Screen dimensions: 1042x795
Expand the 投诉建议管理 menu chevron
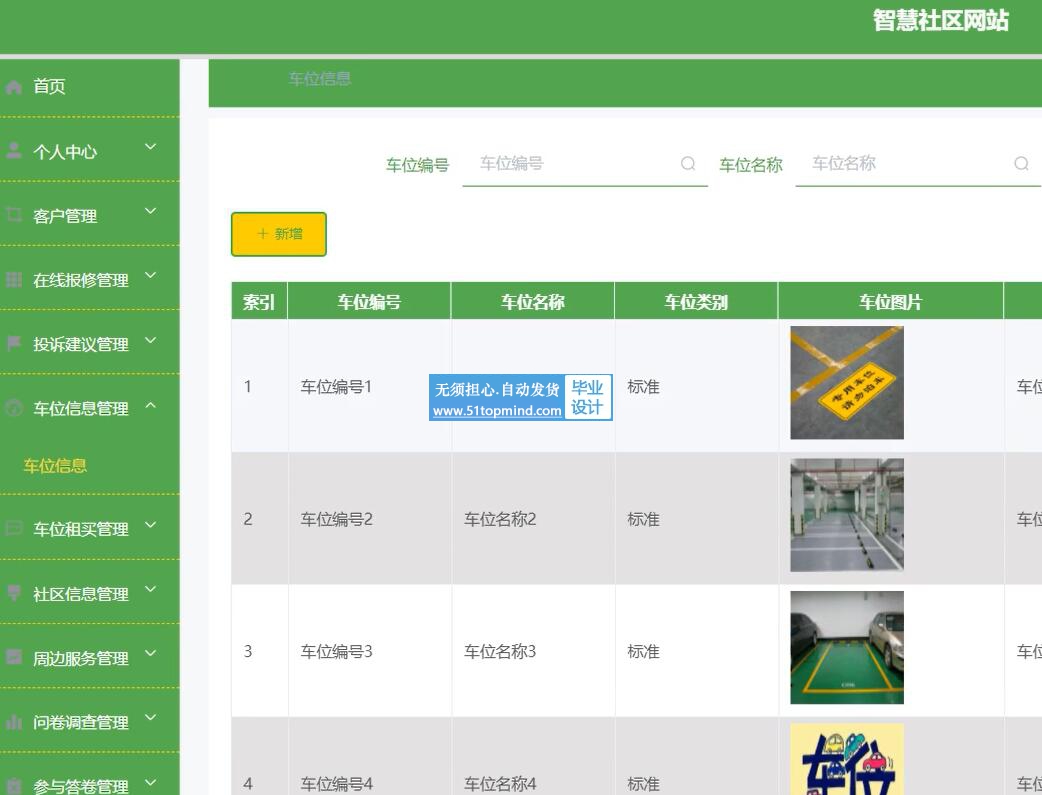[151, 340]
